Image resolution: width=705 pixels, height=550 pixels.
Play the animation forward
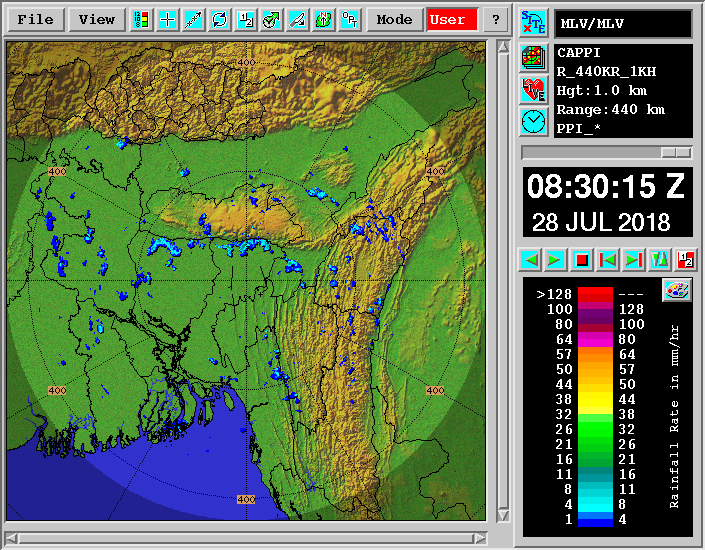(x=556, y=260)
